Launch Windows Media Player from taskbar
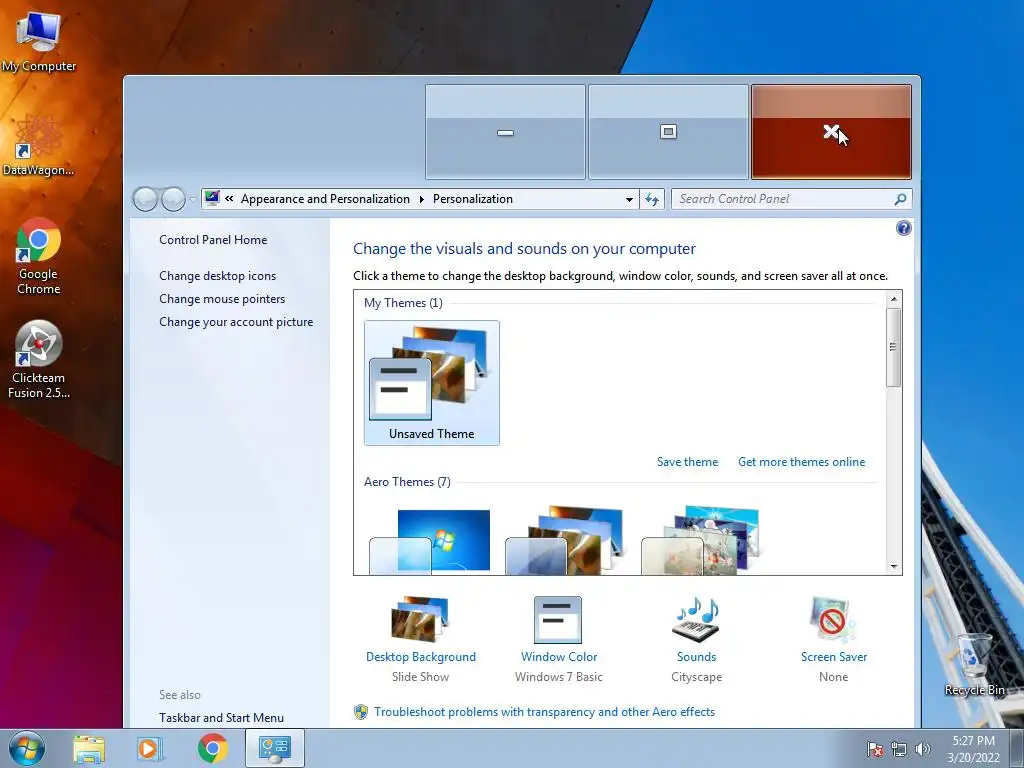This screenshot has width=1024, height=768. (x=149, y=748)
